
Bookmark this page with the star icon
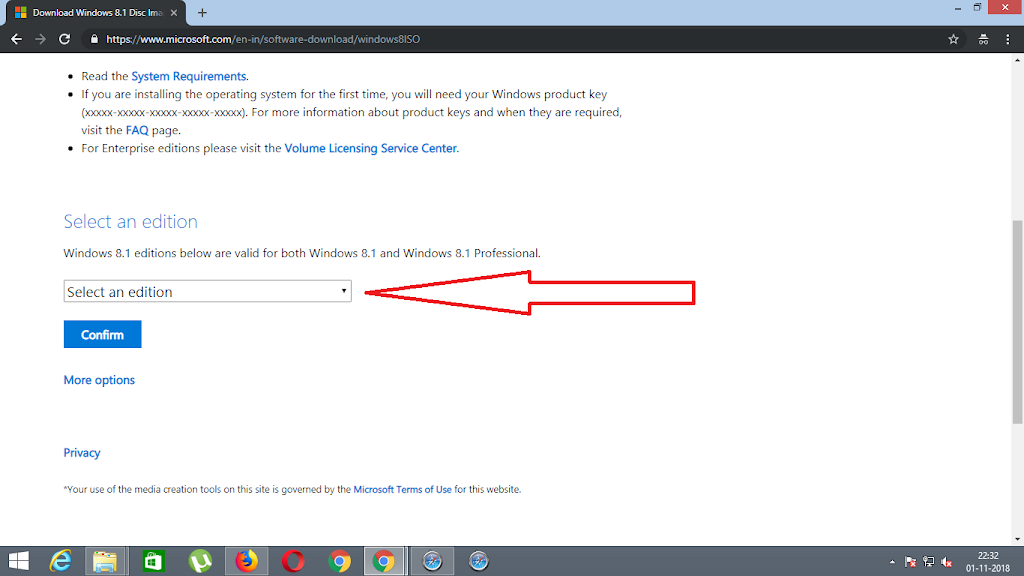(953, 39)
